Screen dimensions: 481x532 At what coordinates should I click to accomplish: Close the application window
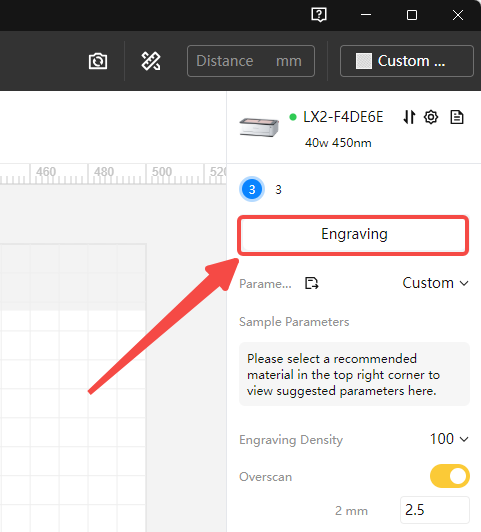pos(458,15)
